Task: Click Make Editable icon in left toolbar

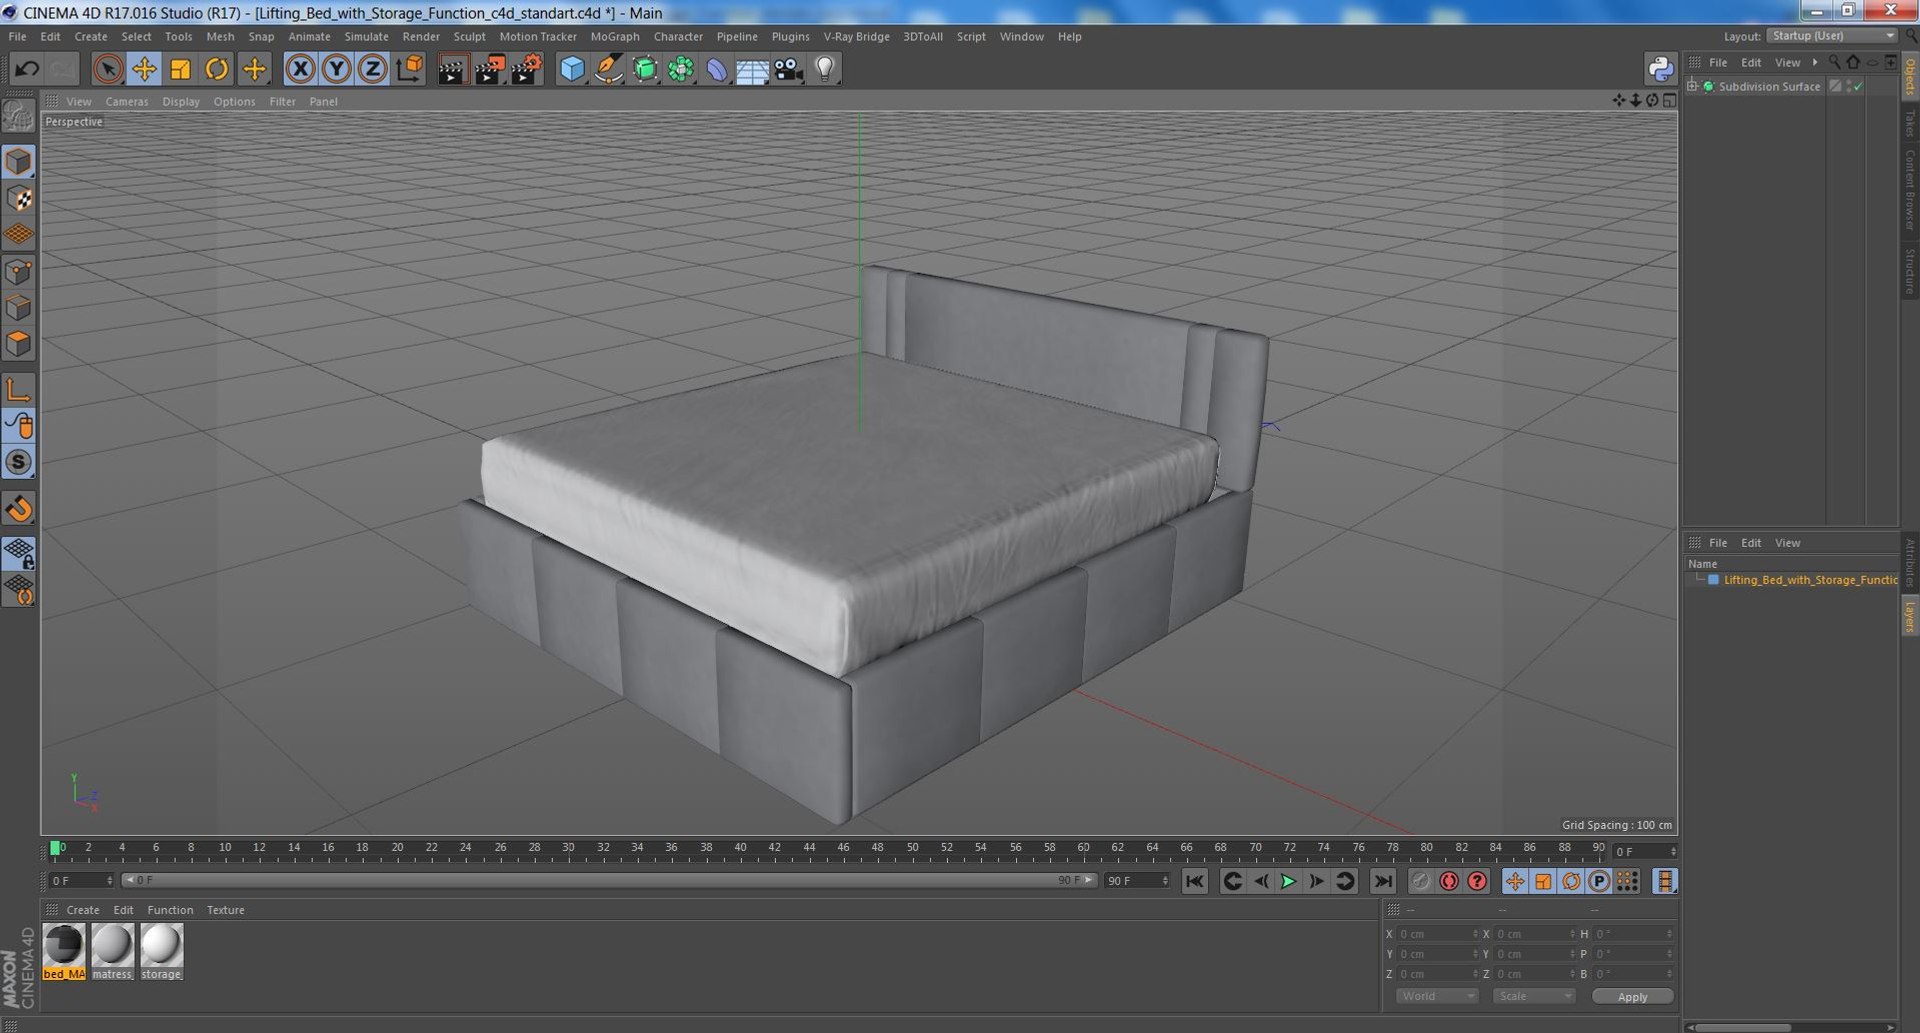Action: tap(19, 117)
